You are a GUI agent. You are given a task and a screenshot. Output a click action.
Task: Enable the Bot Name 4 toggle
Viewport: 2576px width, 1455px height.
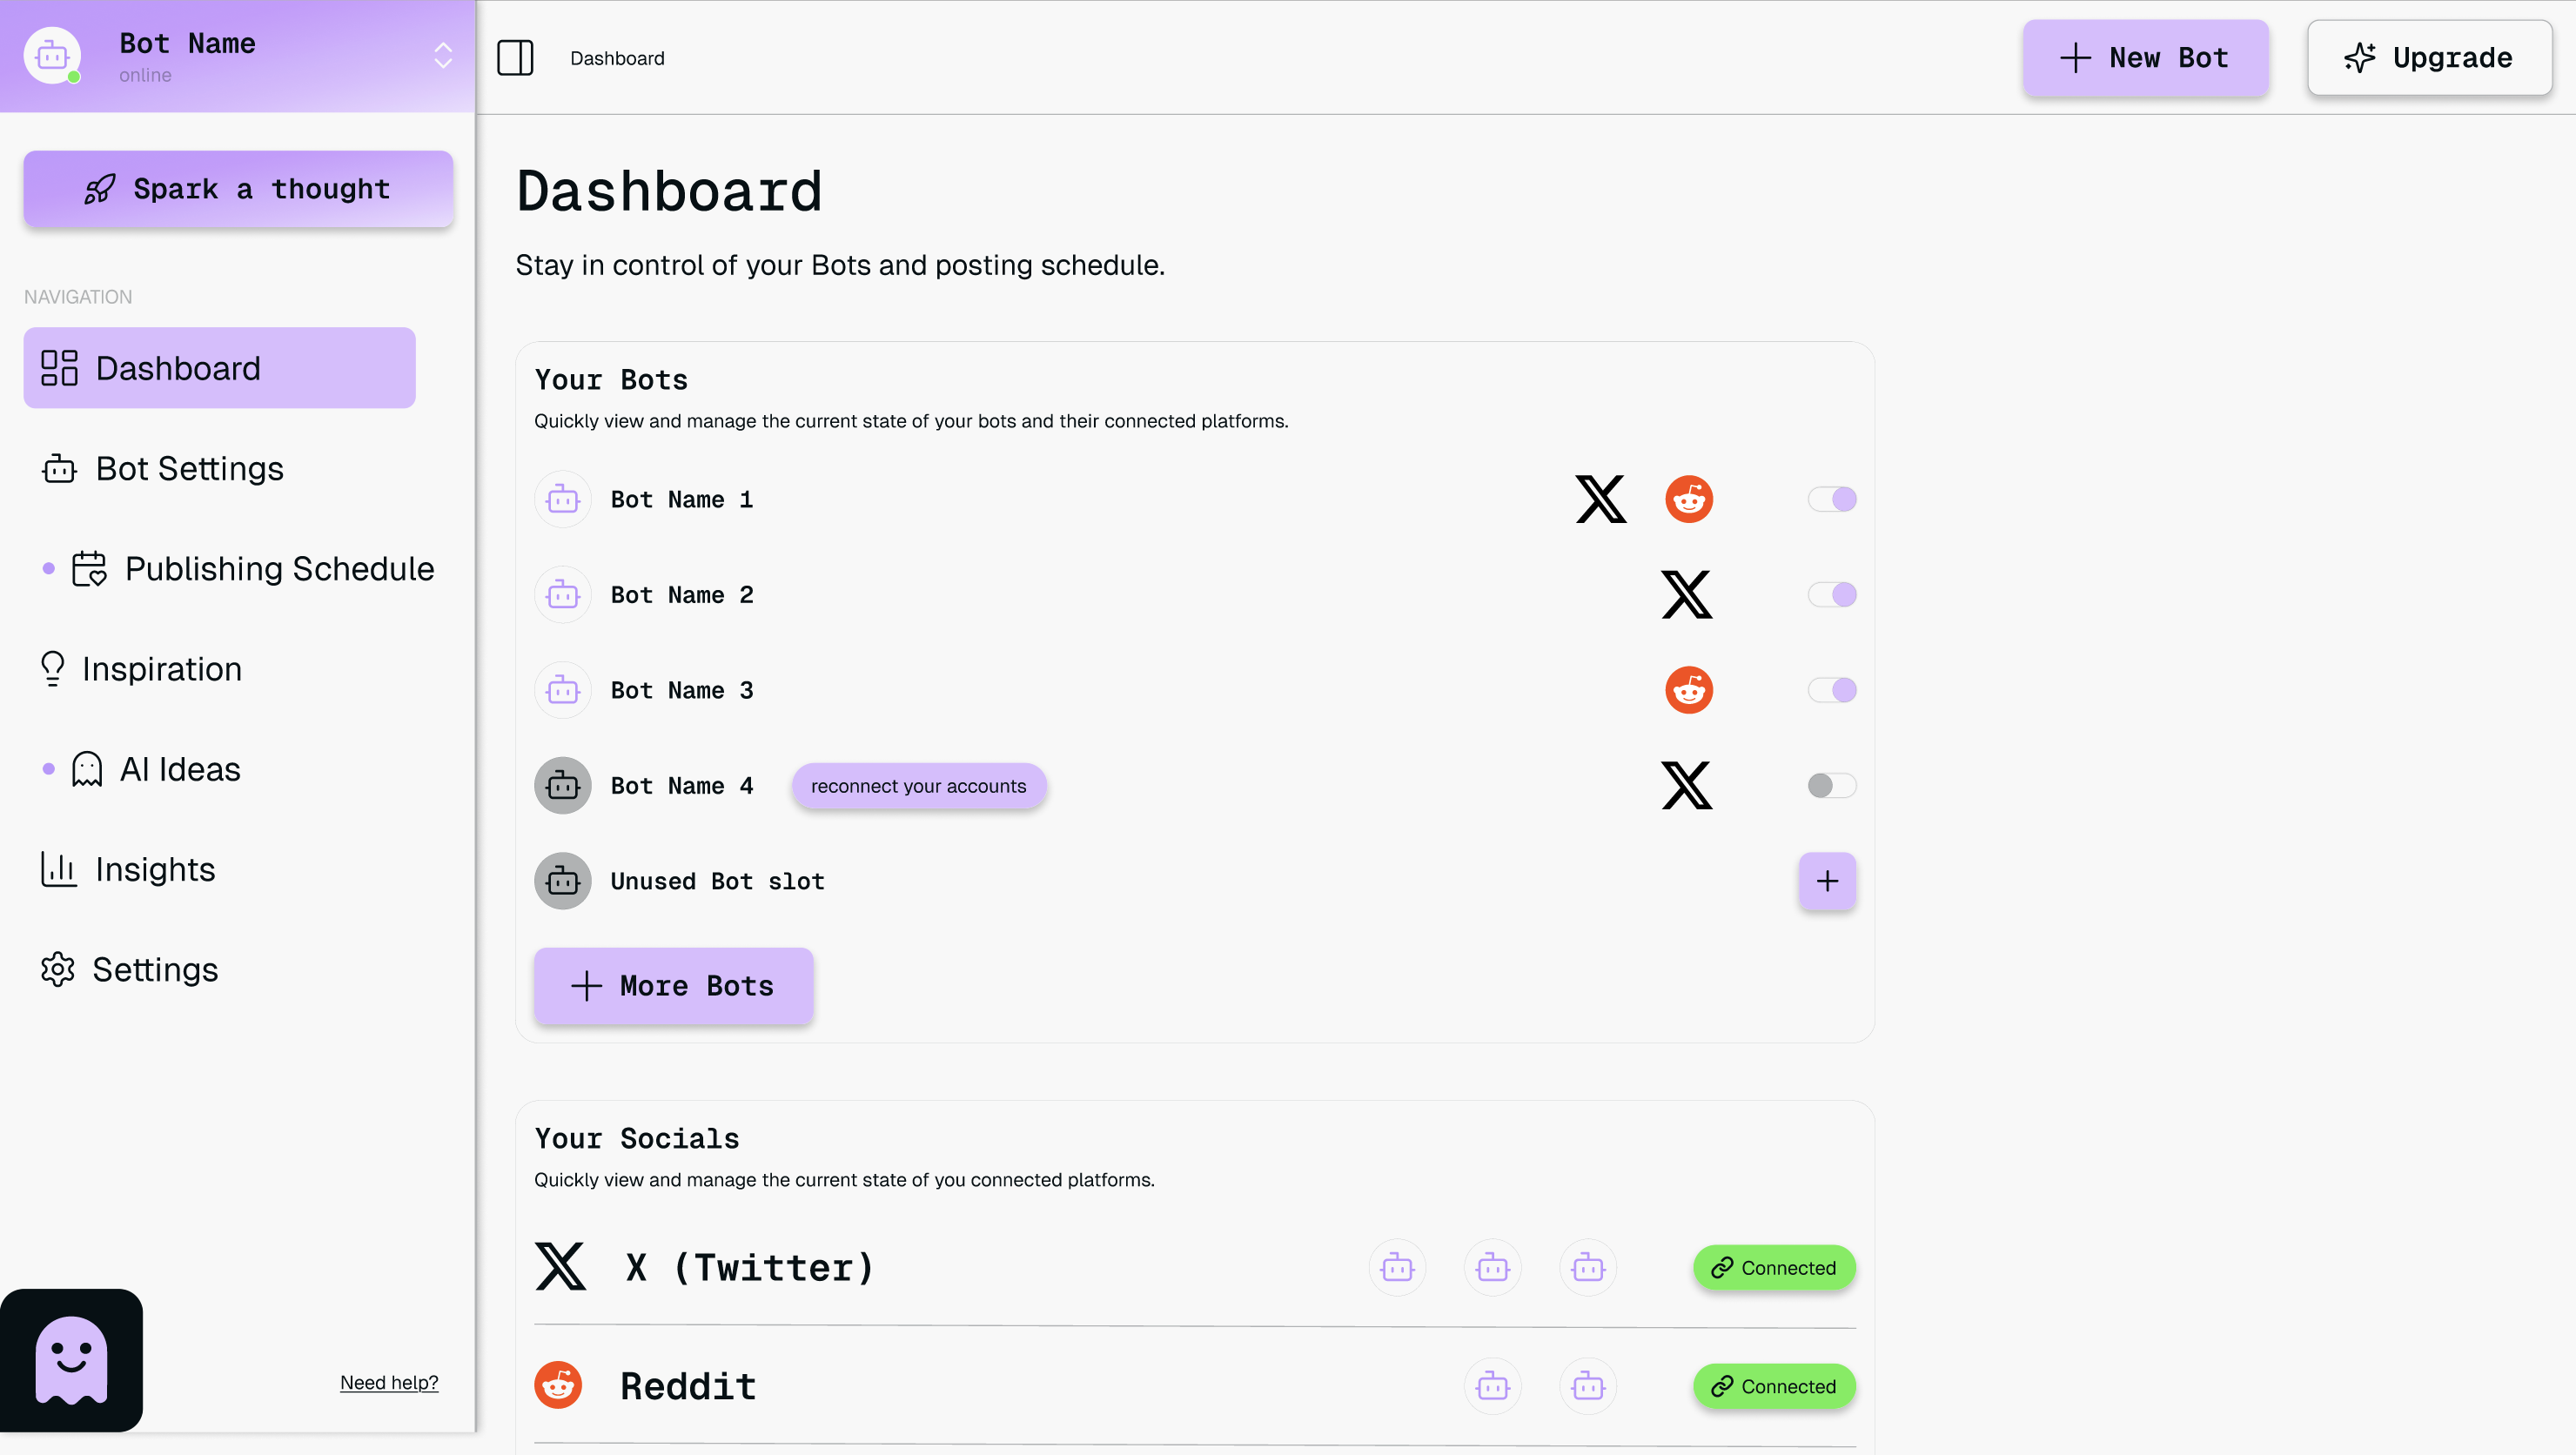click(1831, 786)
